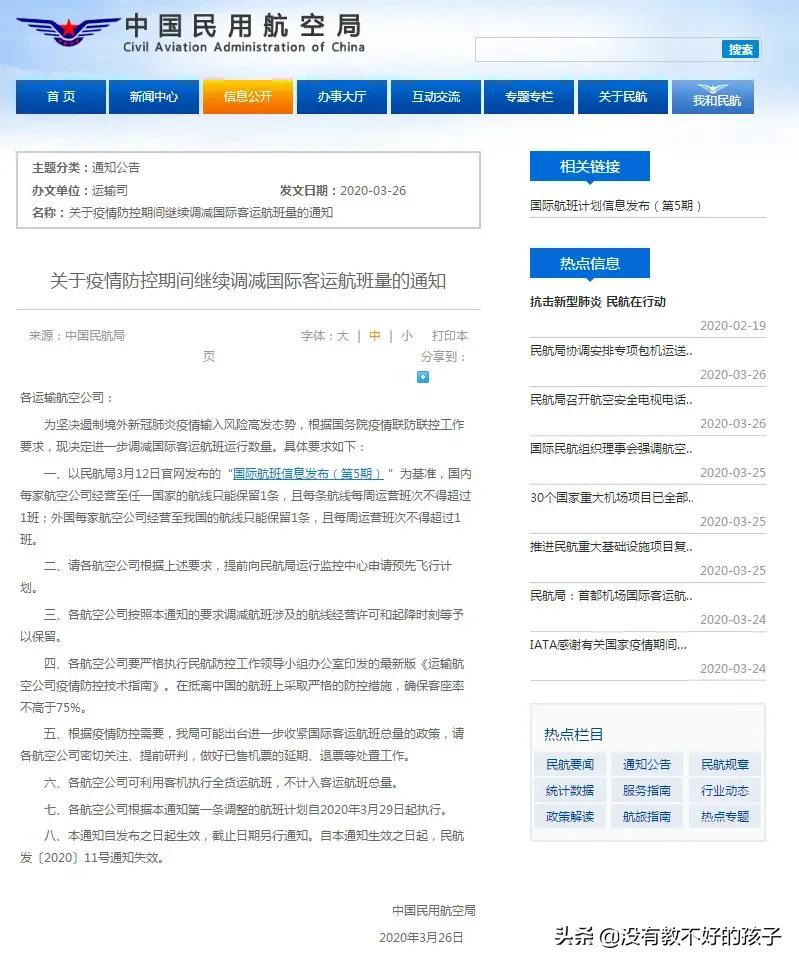Click the 打印本页 print link

tap(450, 336)
